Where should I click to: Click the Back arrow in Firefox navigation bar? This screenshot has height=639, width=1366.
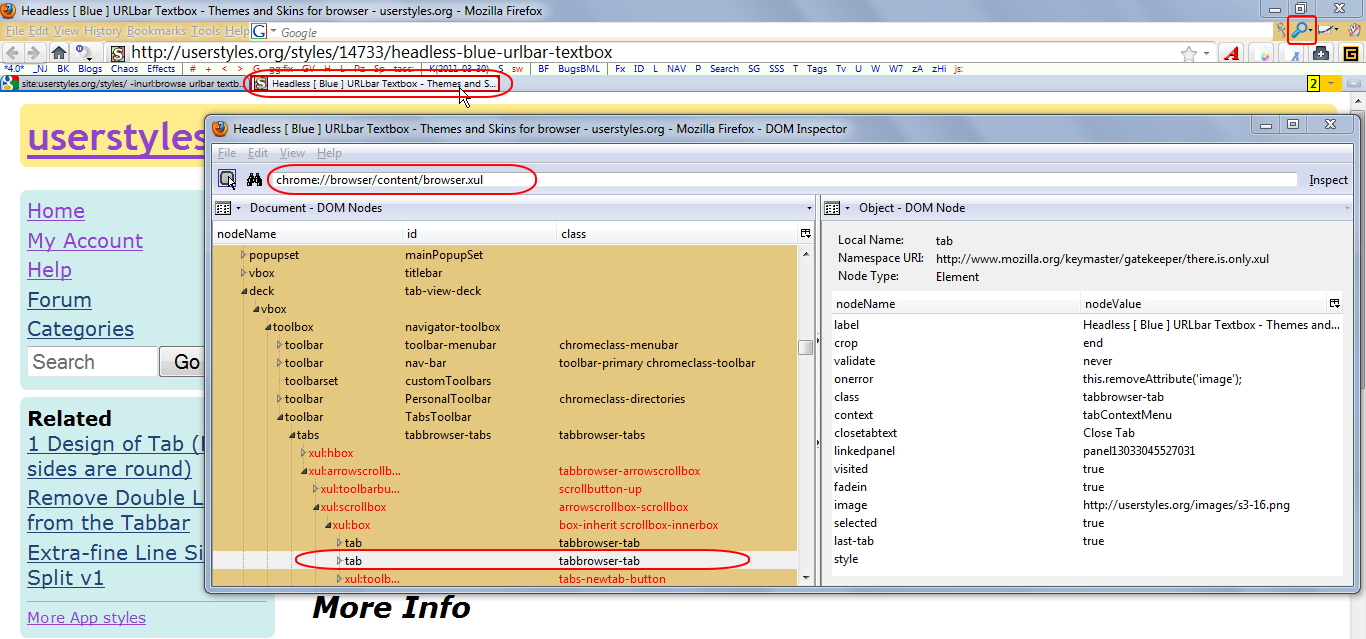13,52
